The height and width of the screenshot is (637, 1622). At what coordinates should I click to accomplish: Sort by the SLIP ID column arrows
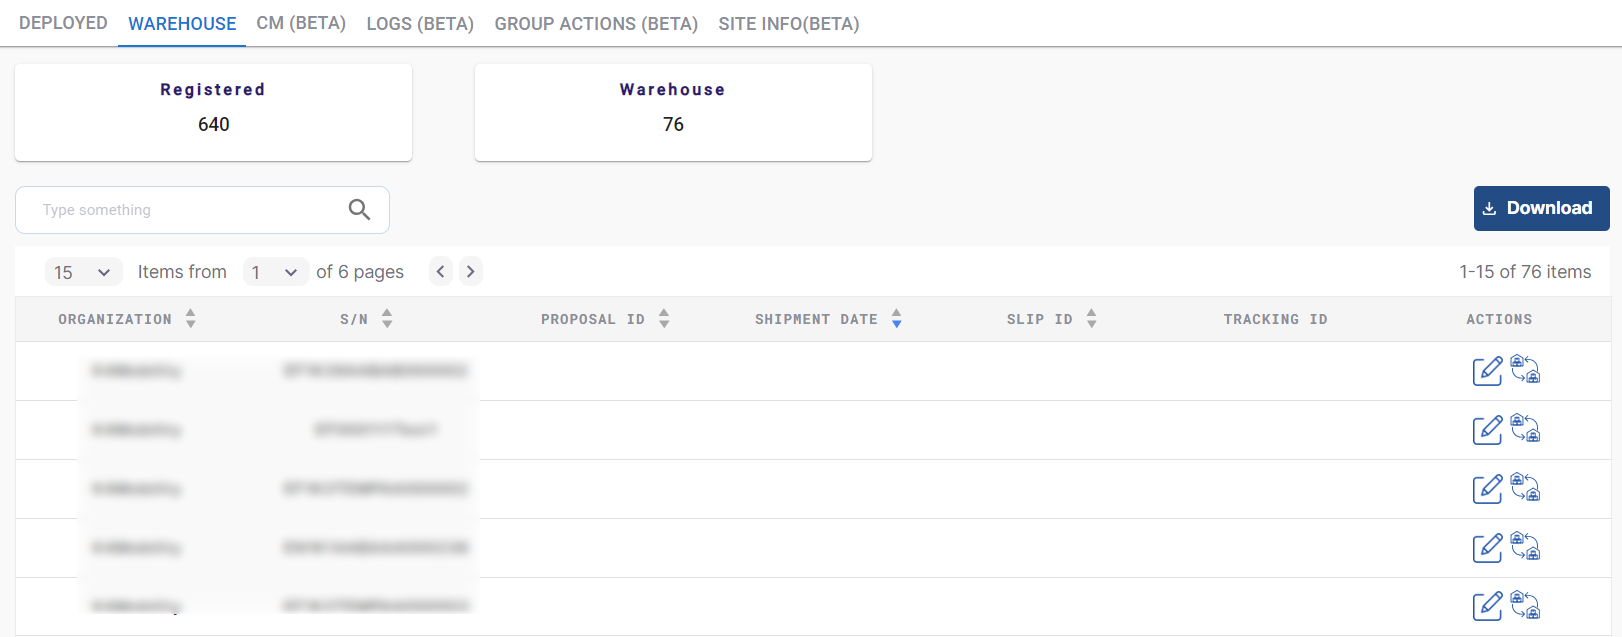tap(1092, 319)
